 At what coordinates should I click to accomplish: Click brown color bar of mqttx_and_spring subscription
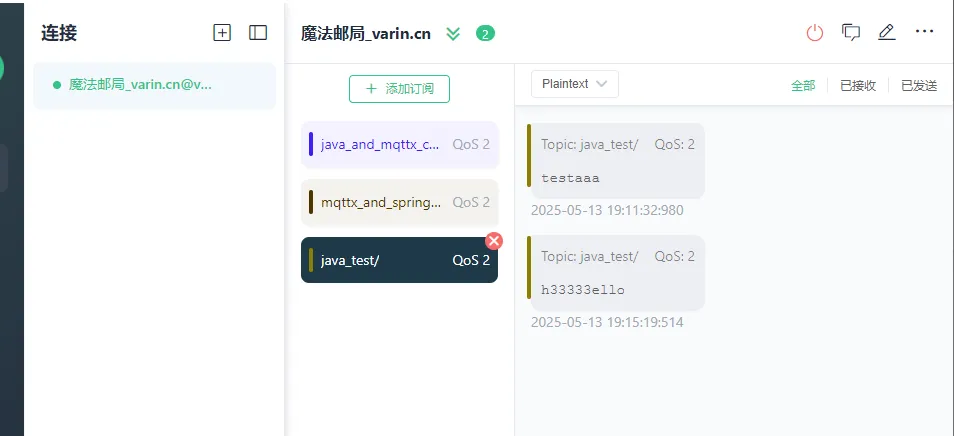[311, 202]
